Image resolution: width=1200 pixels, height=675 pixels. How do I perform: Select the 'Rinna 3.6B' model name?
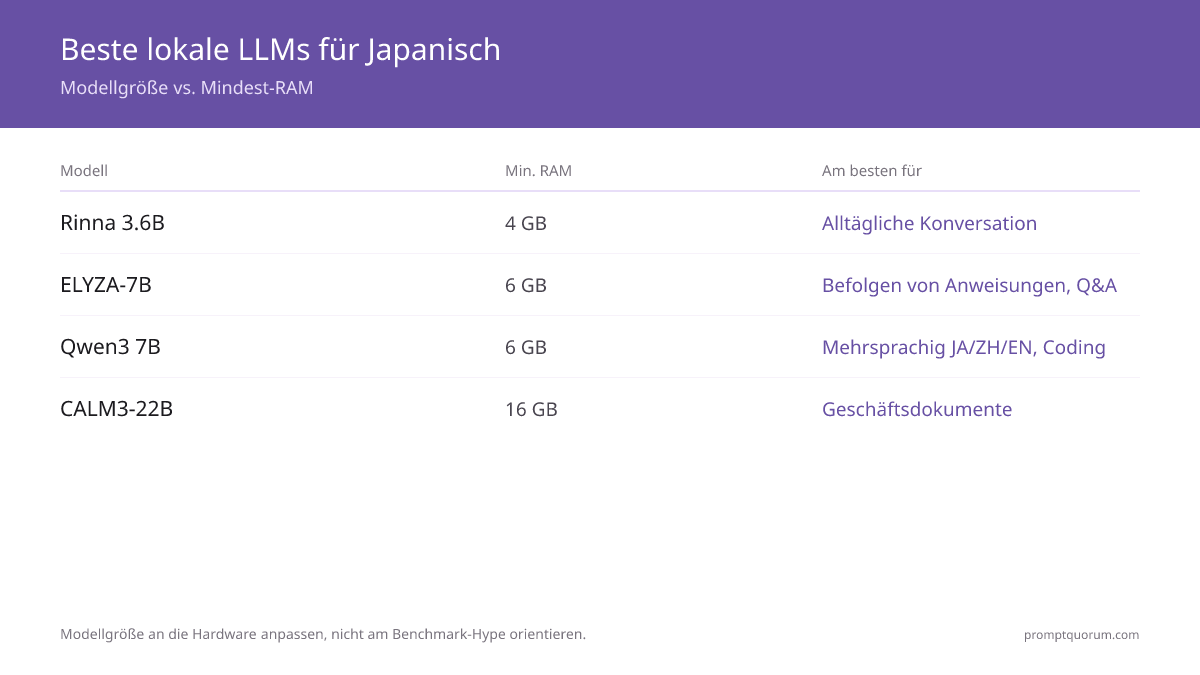(112, 223)
